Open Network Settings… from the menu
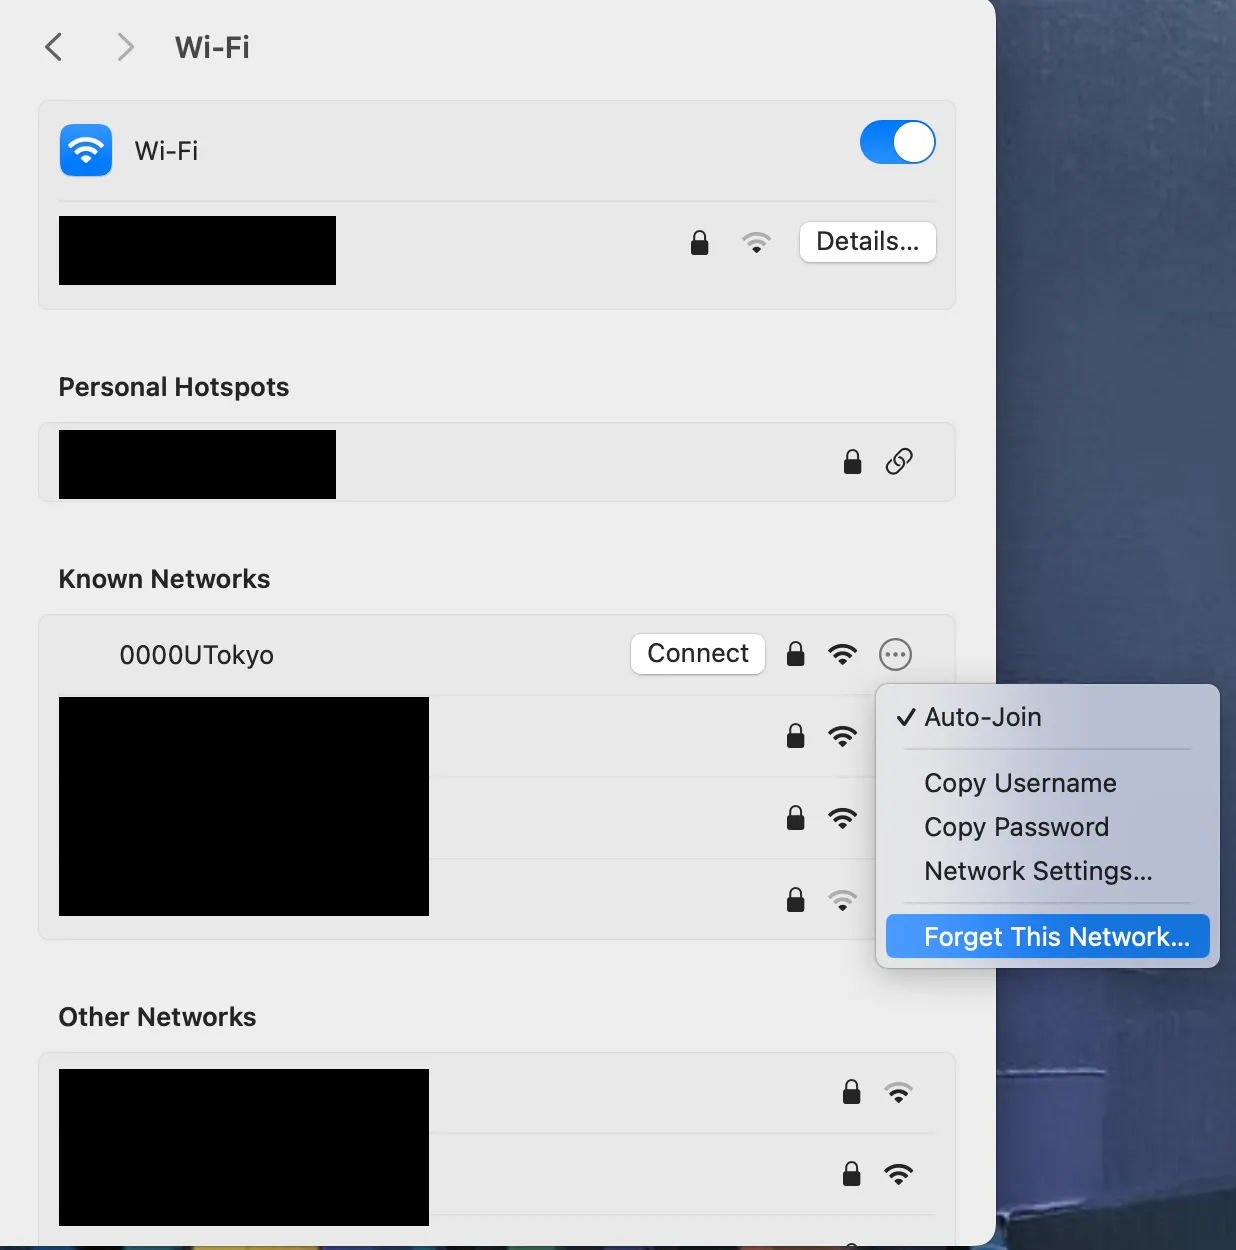Image resolution: width=1236 pixels, height=1250 pixels. 1038,871
